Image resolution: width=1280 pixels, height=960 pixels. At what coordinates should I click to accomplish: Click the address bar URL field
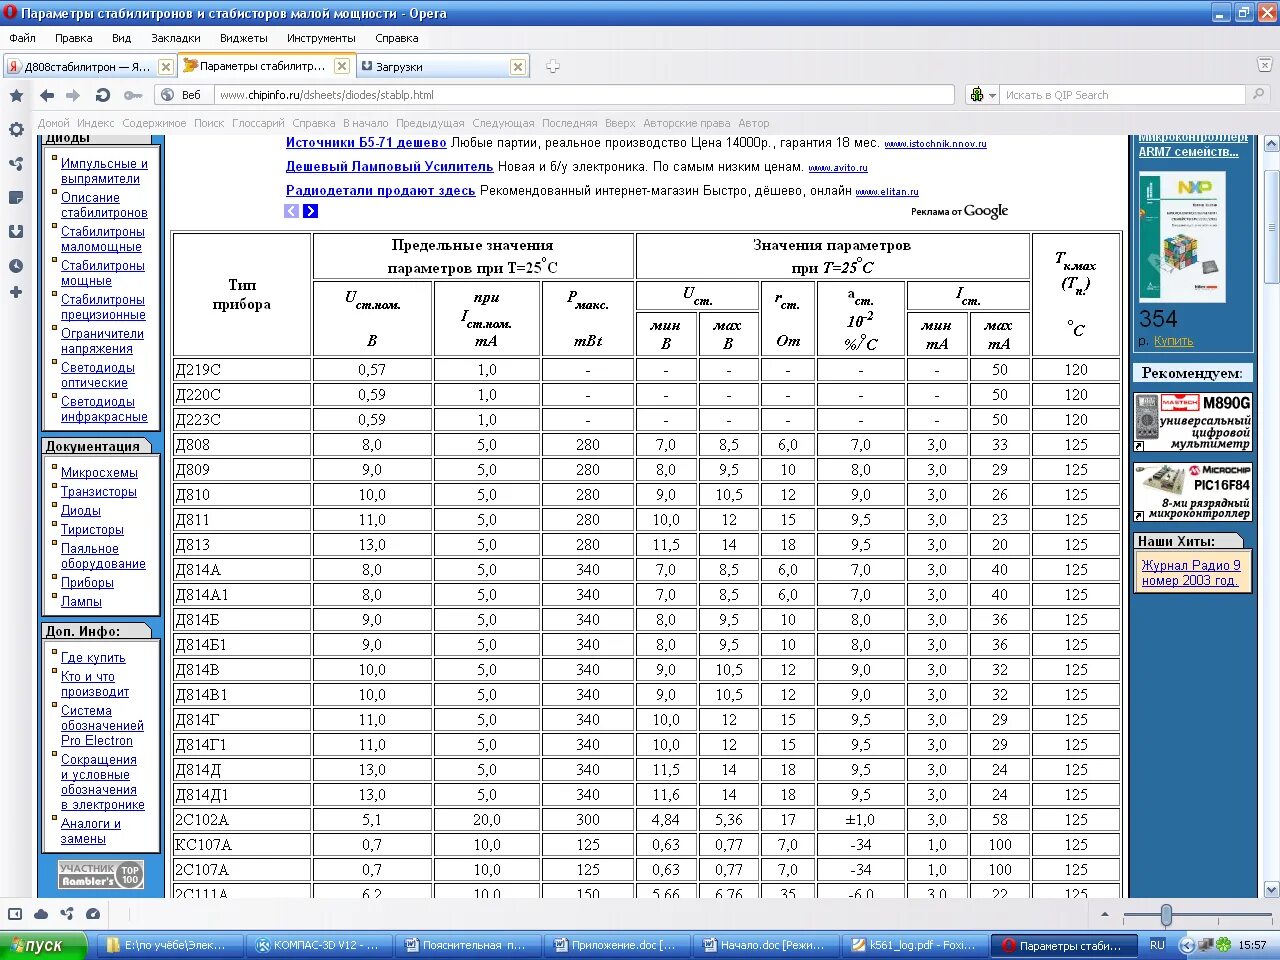pos(585,95)
